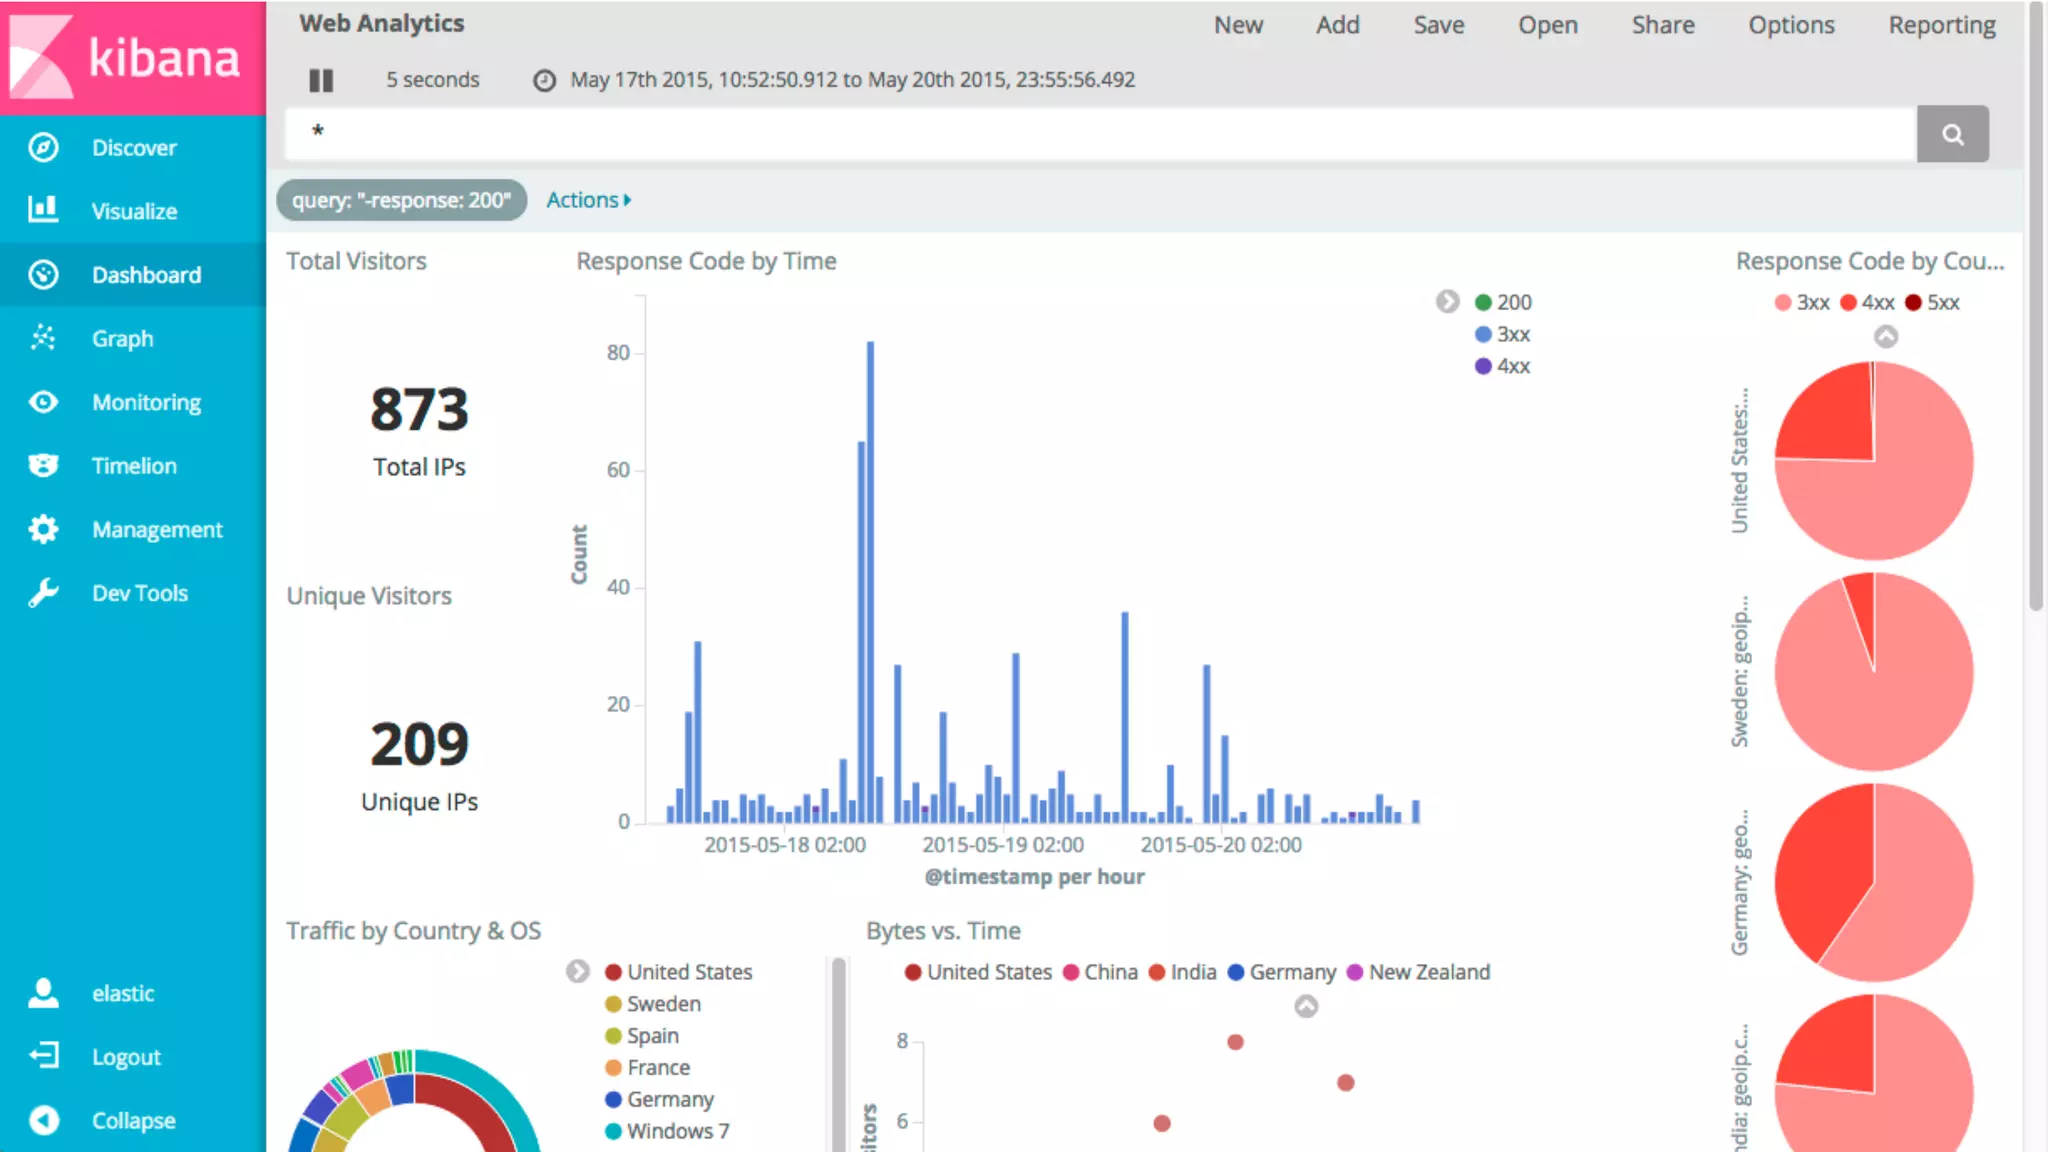Image resolution: width=2048 pixels, height=1152 pixels.
Task: Open the Graph icon in the sidebar
Action: [x=43, y=338]
